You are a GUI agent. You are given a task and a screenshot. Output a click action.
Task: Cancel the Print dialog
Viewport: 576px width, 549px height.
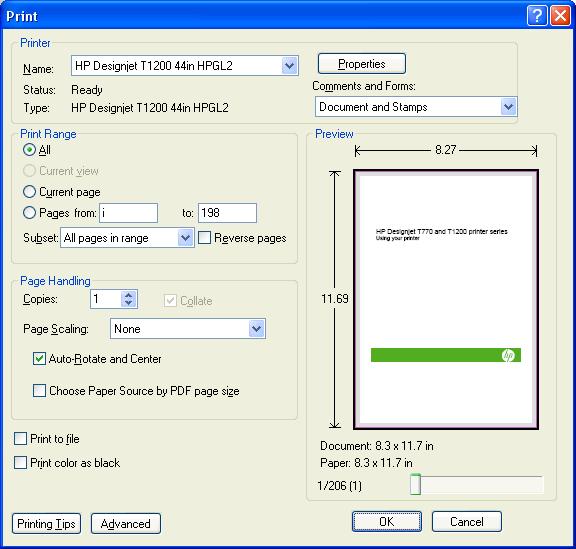(x=467, y=521)
